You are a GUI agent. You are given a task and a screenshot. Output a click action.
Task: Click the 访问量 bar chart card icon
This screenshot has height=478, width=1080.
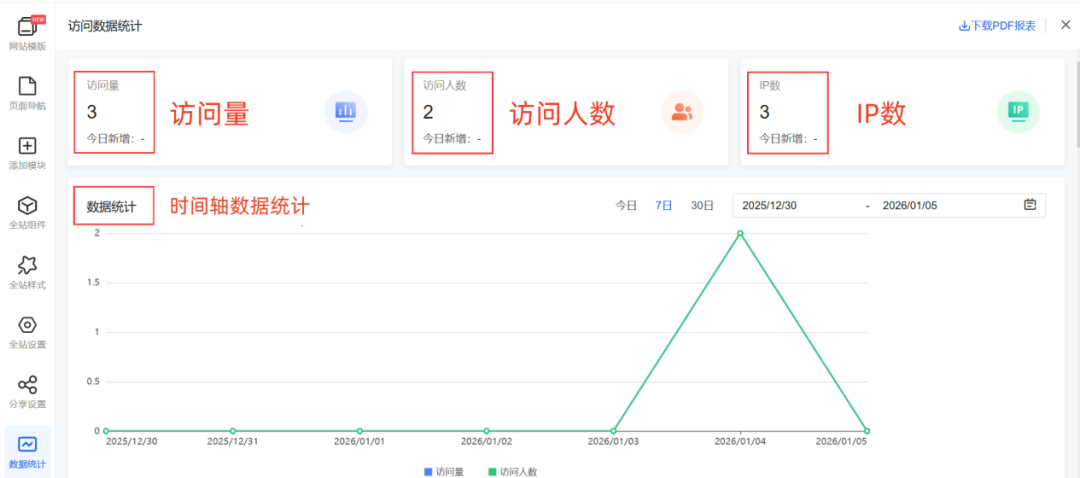pyautogui.click(x=345, y=112)
